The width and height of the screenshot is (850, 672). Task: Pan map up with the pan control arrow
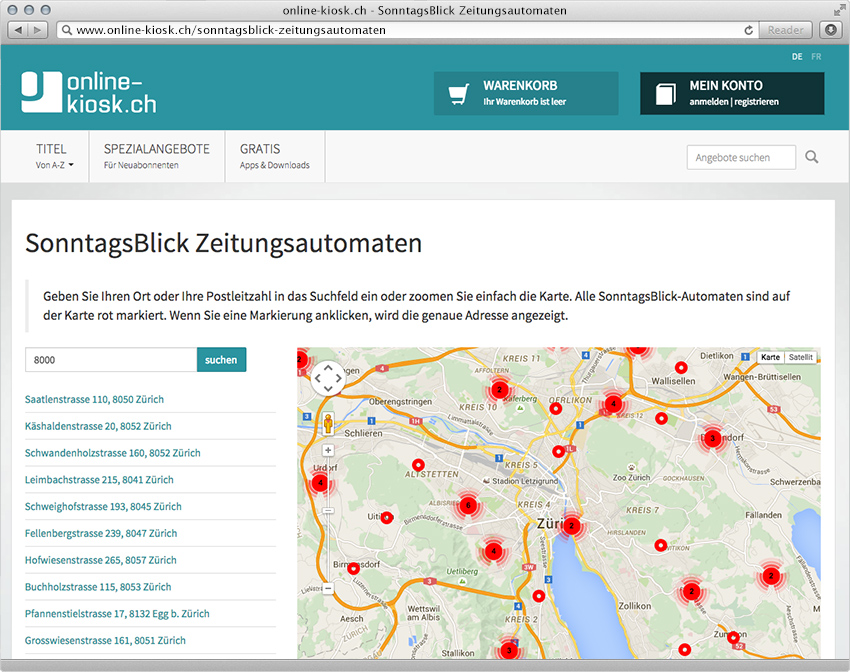point(328,367)
